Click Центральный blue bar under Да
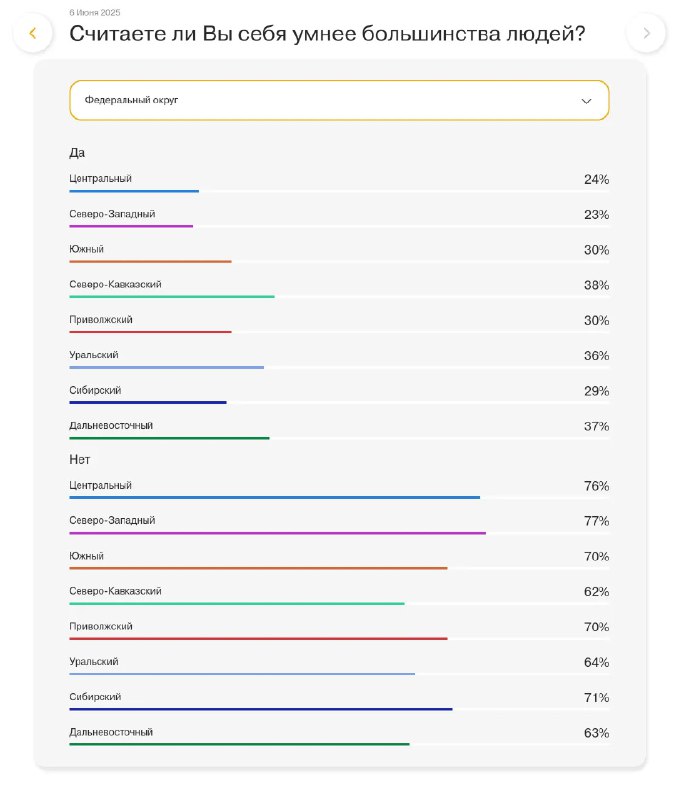Image resolution: width=679 pixels, height=800 pixels. point(134,191)
